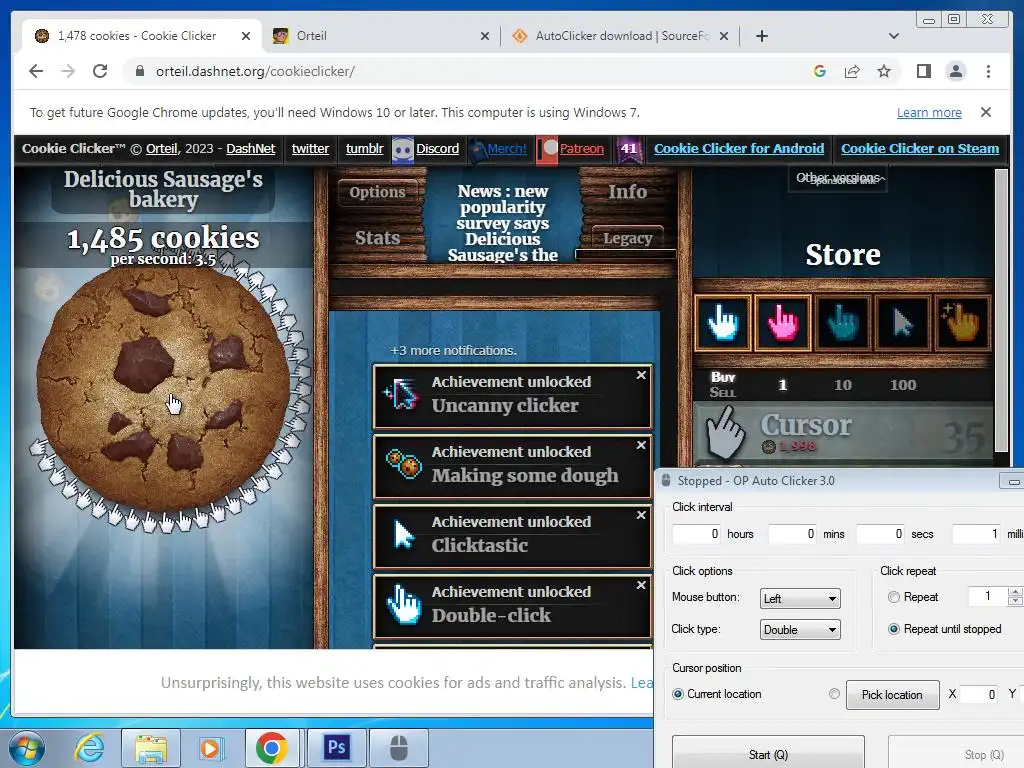Select the Repeat radio button
Screen dimensions: 1024x768
coord(894,597)
